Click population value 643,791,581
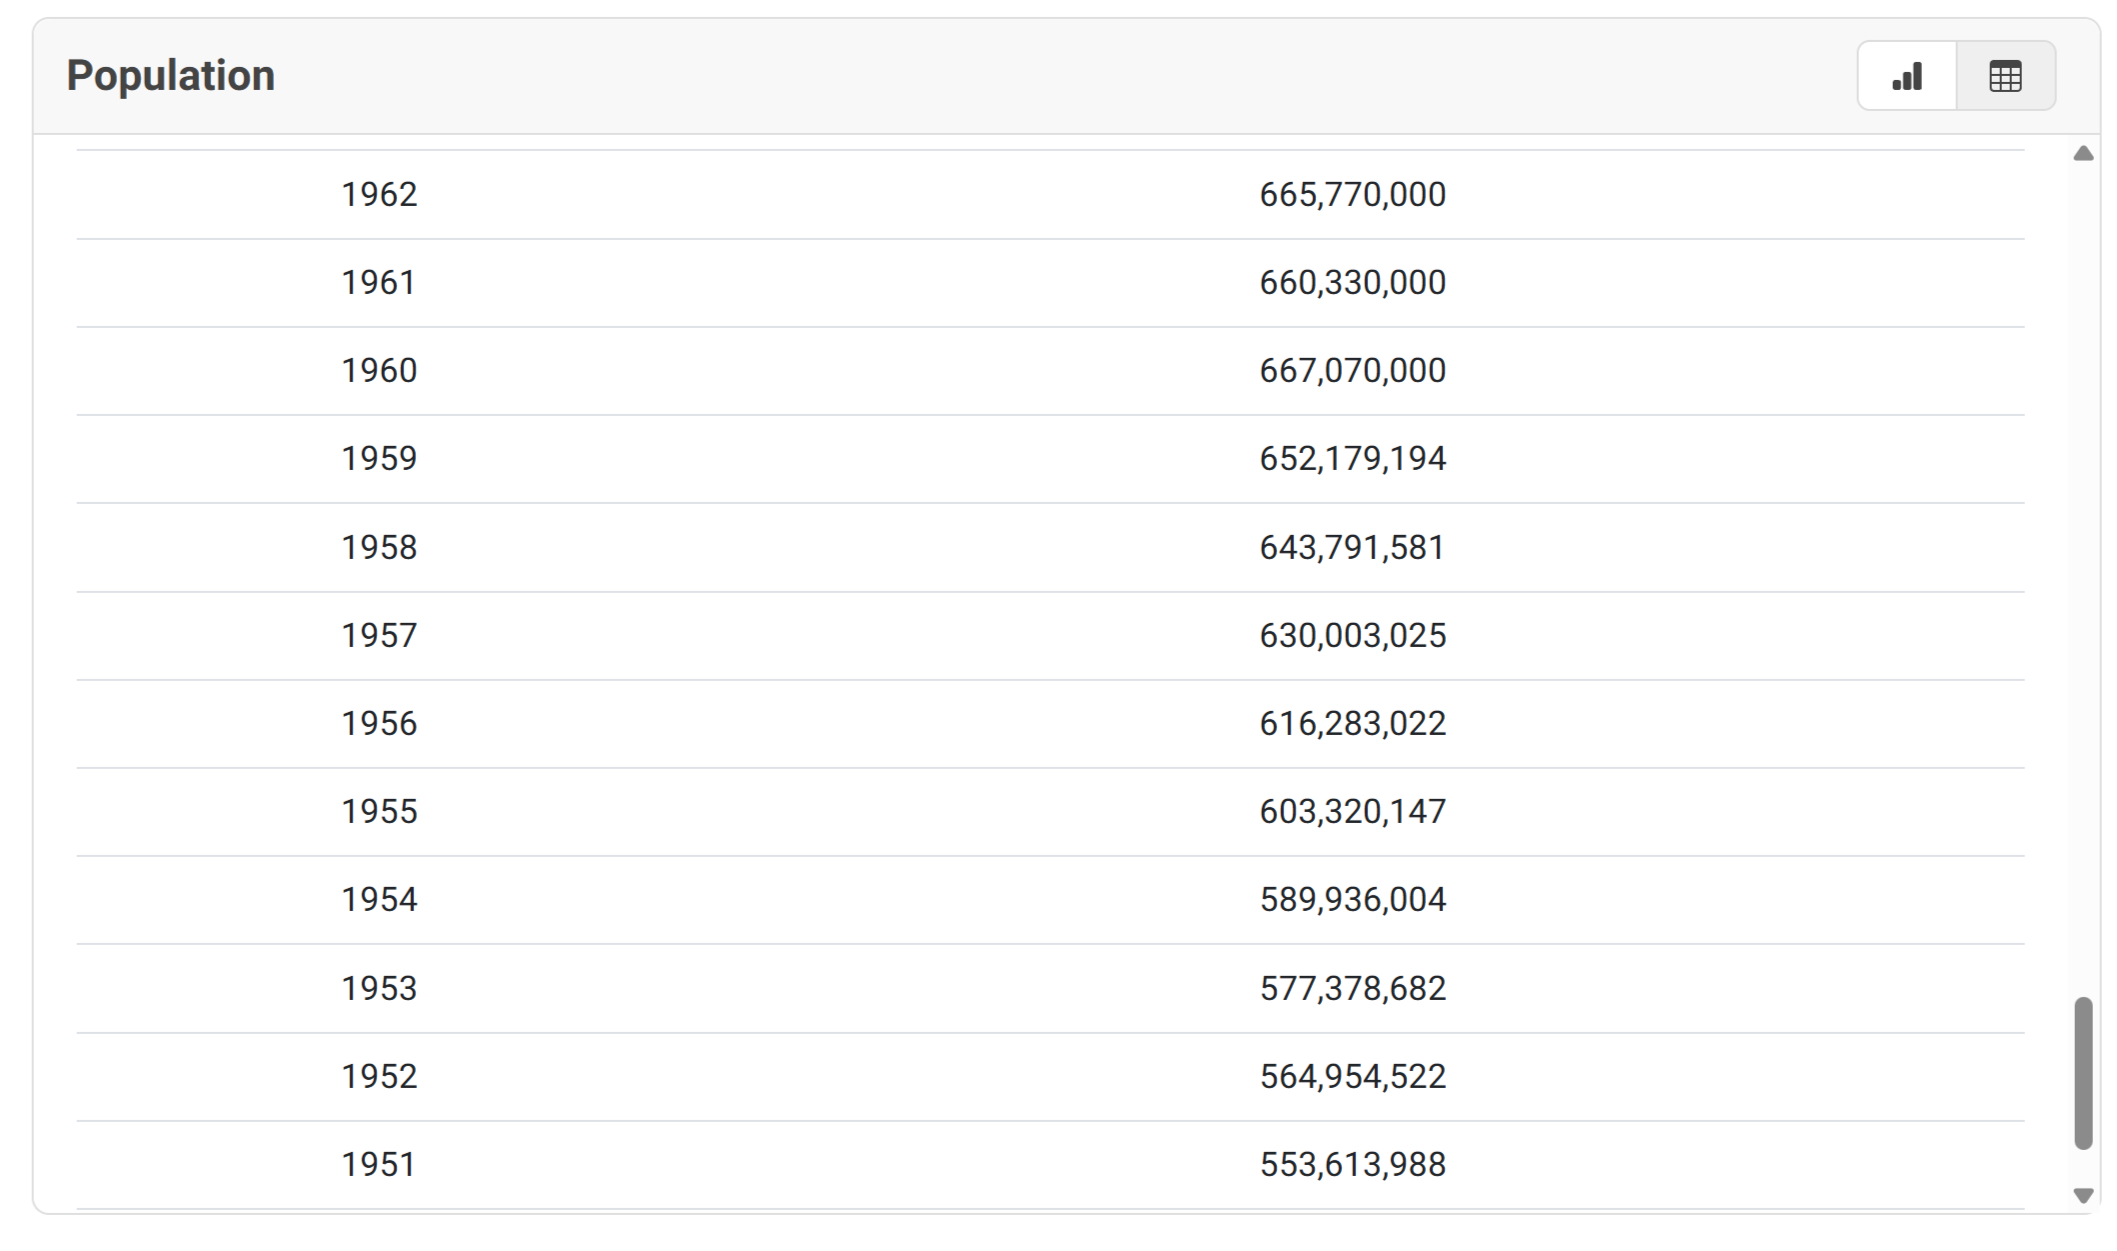 tap(1352, 547)
